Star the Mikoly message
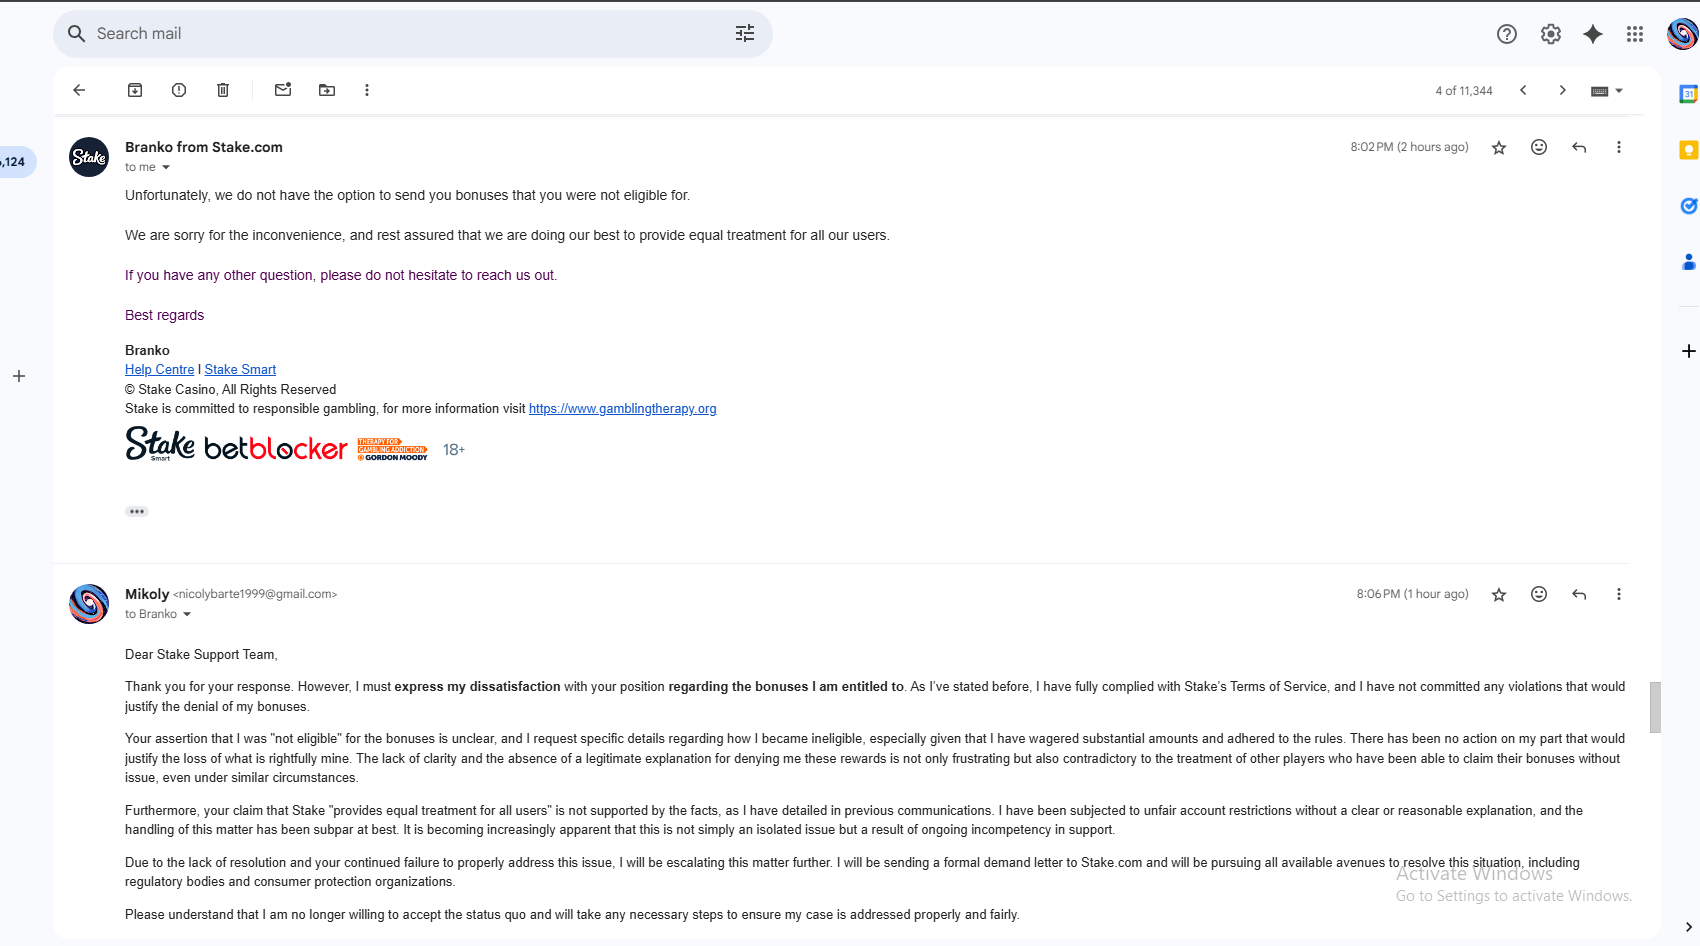This screenshot has width=1700, height=946. [1499, 595]
